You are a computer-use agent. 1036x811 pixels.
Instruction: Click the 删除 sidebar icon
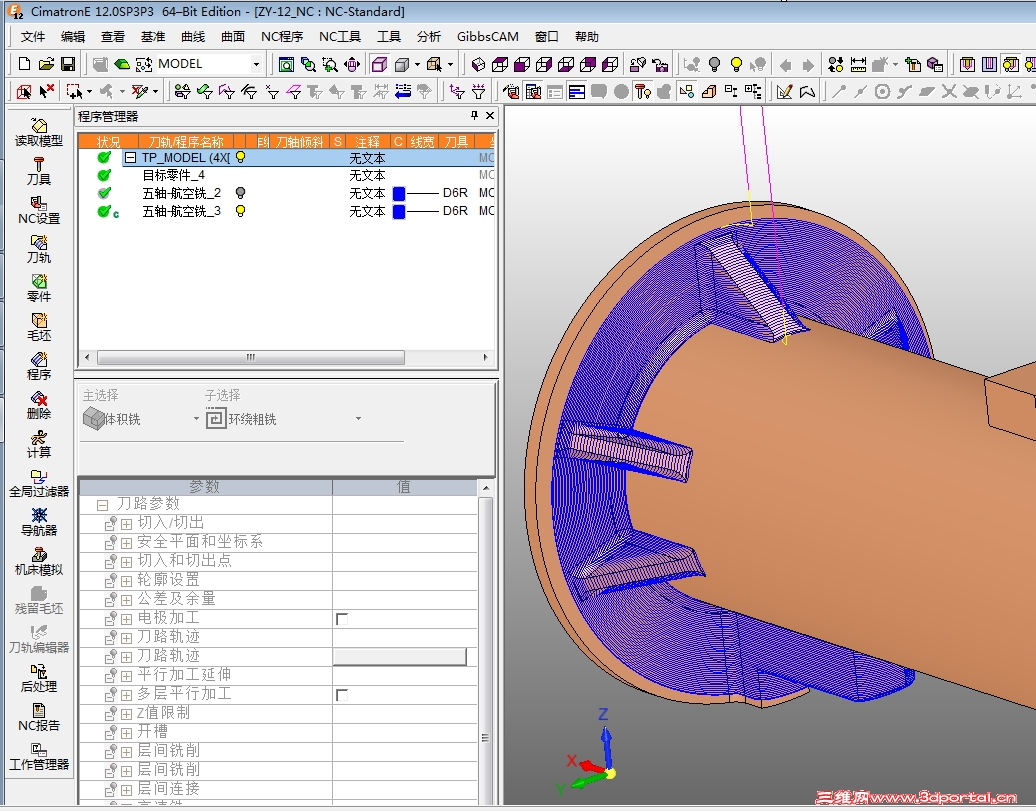pos(38,405)
